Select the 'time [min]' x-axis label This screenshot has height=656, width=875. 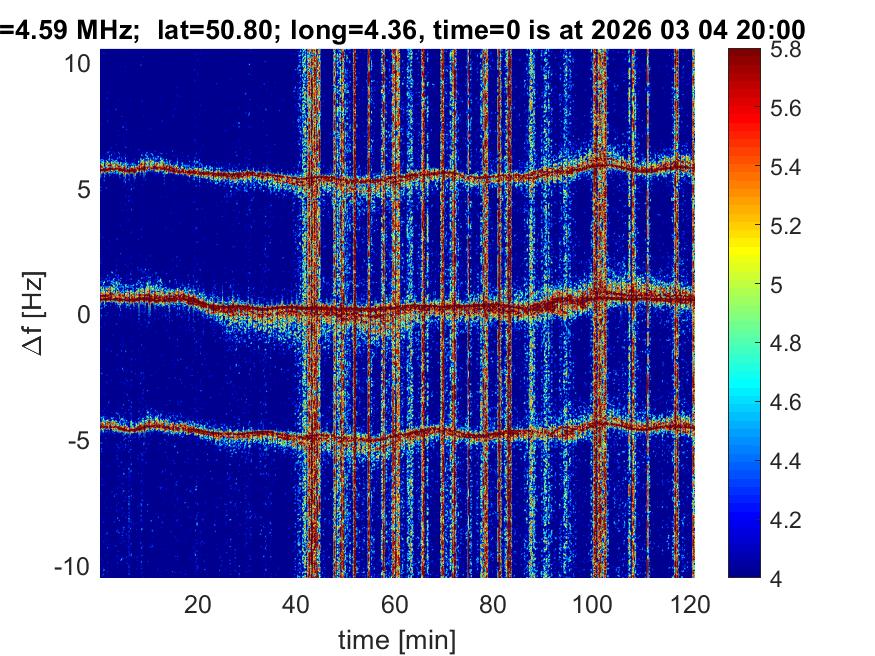point(397,637)
